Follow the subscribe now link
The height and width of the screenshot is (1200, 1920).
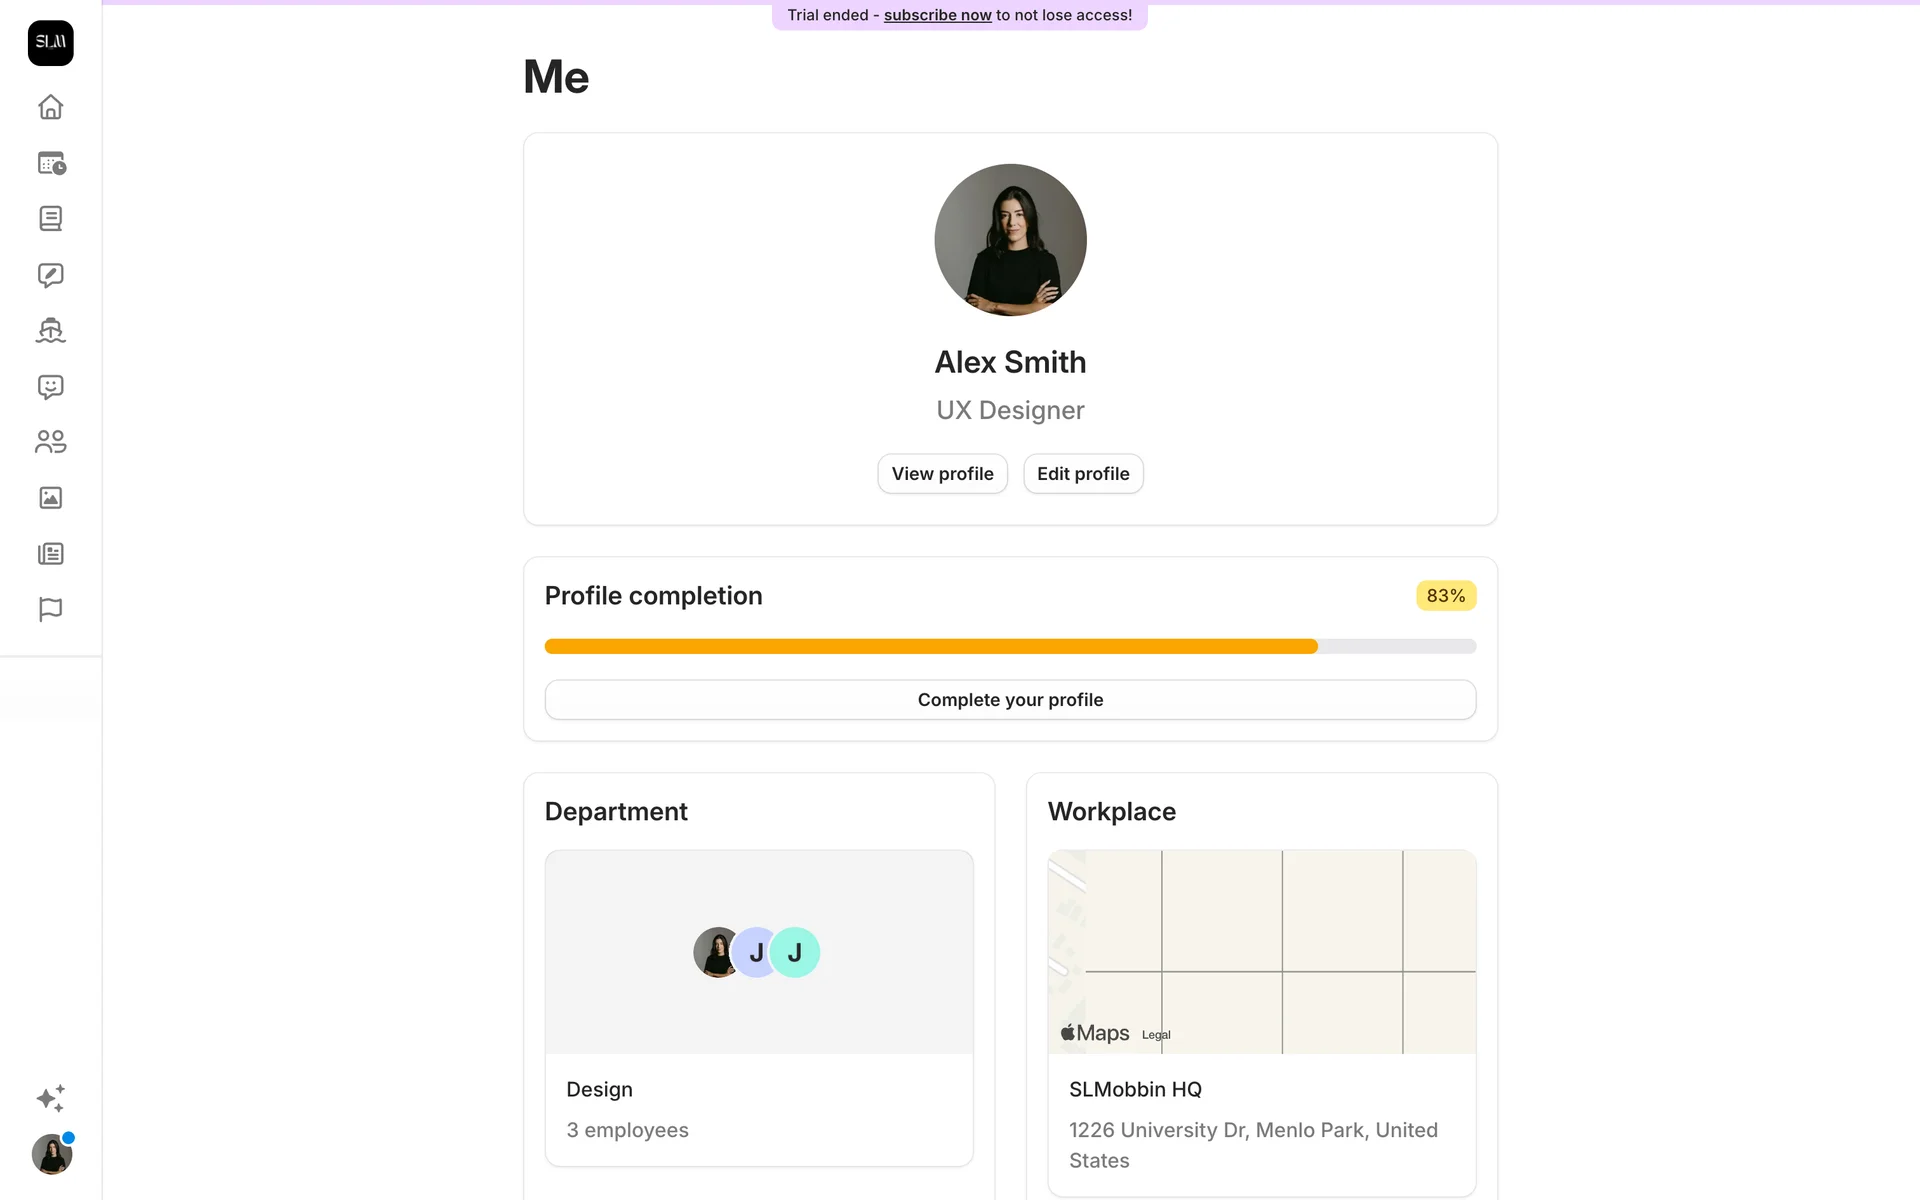[937, 15]
